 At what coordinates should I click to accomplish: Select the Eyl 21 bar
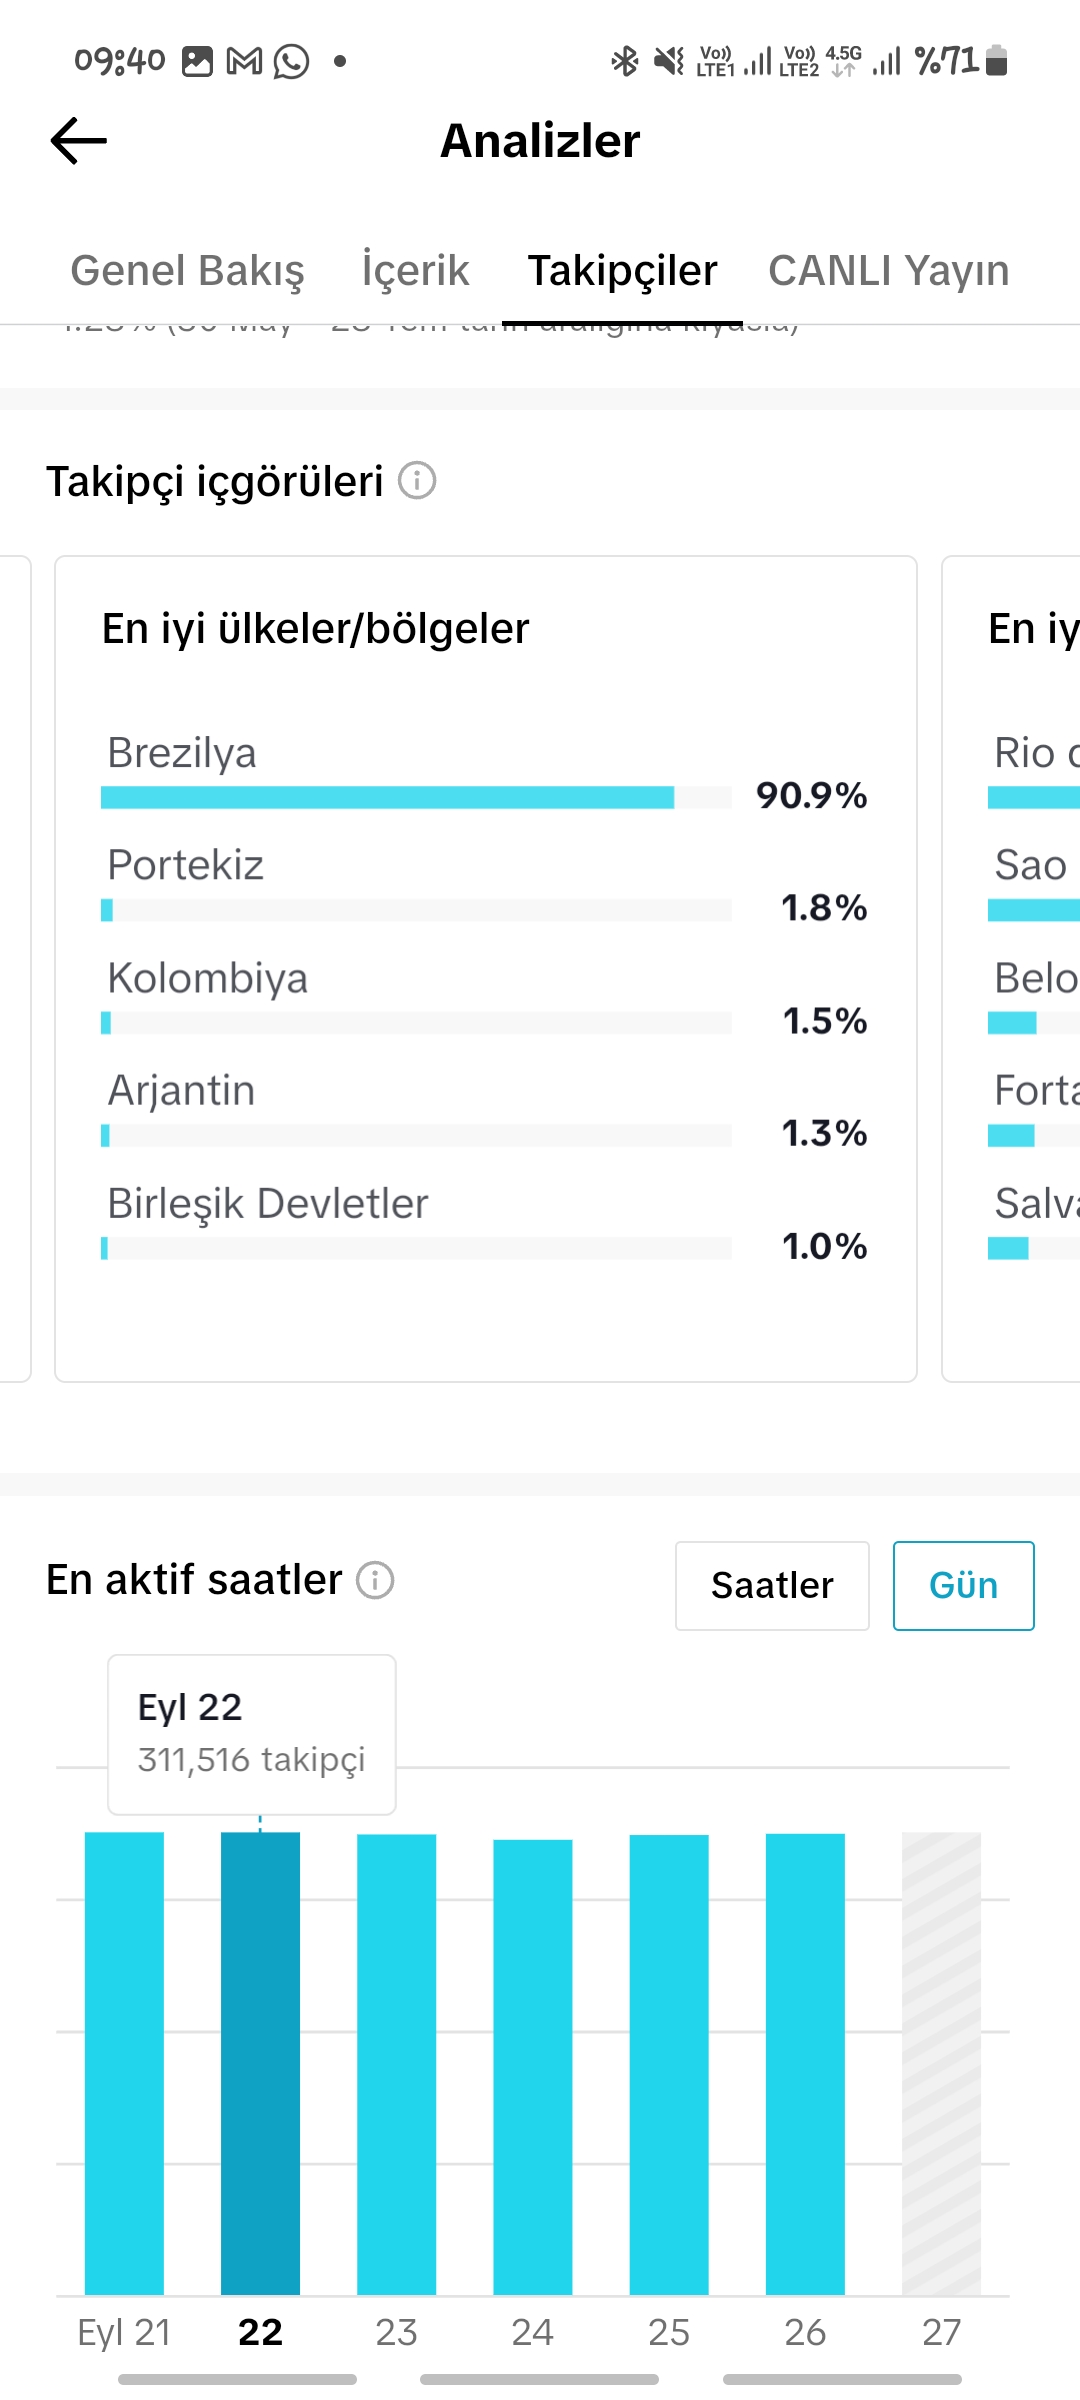click(124, 2063)
